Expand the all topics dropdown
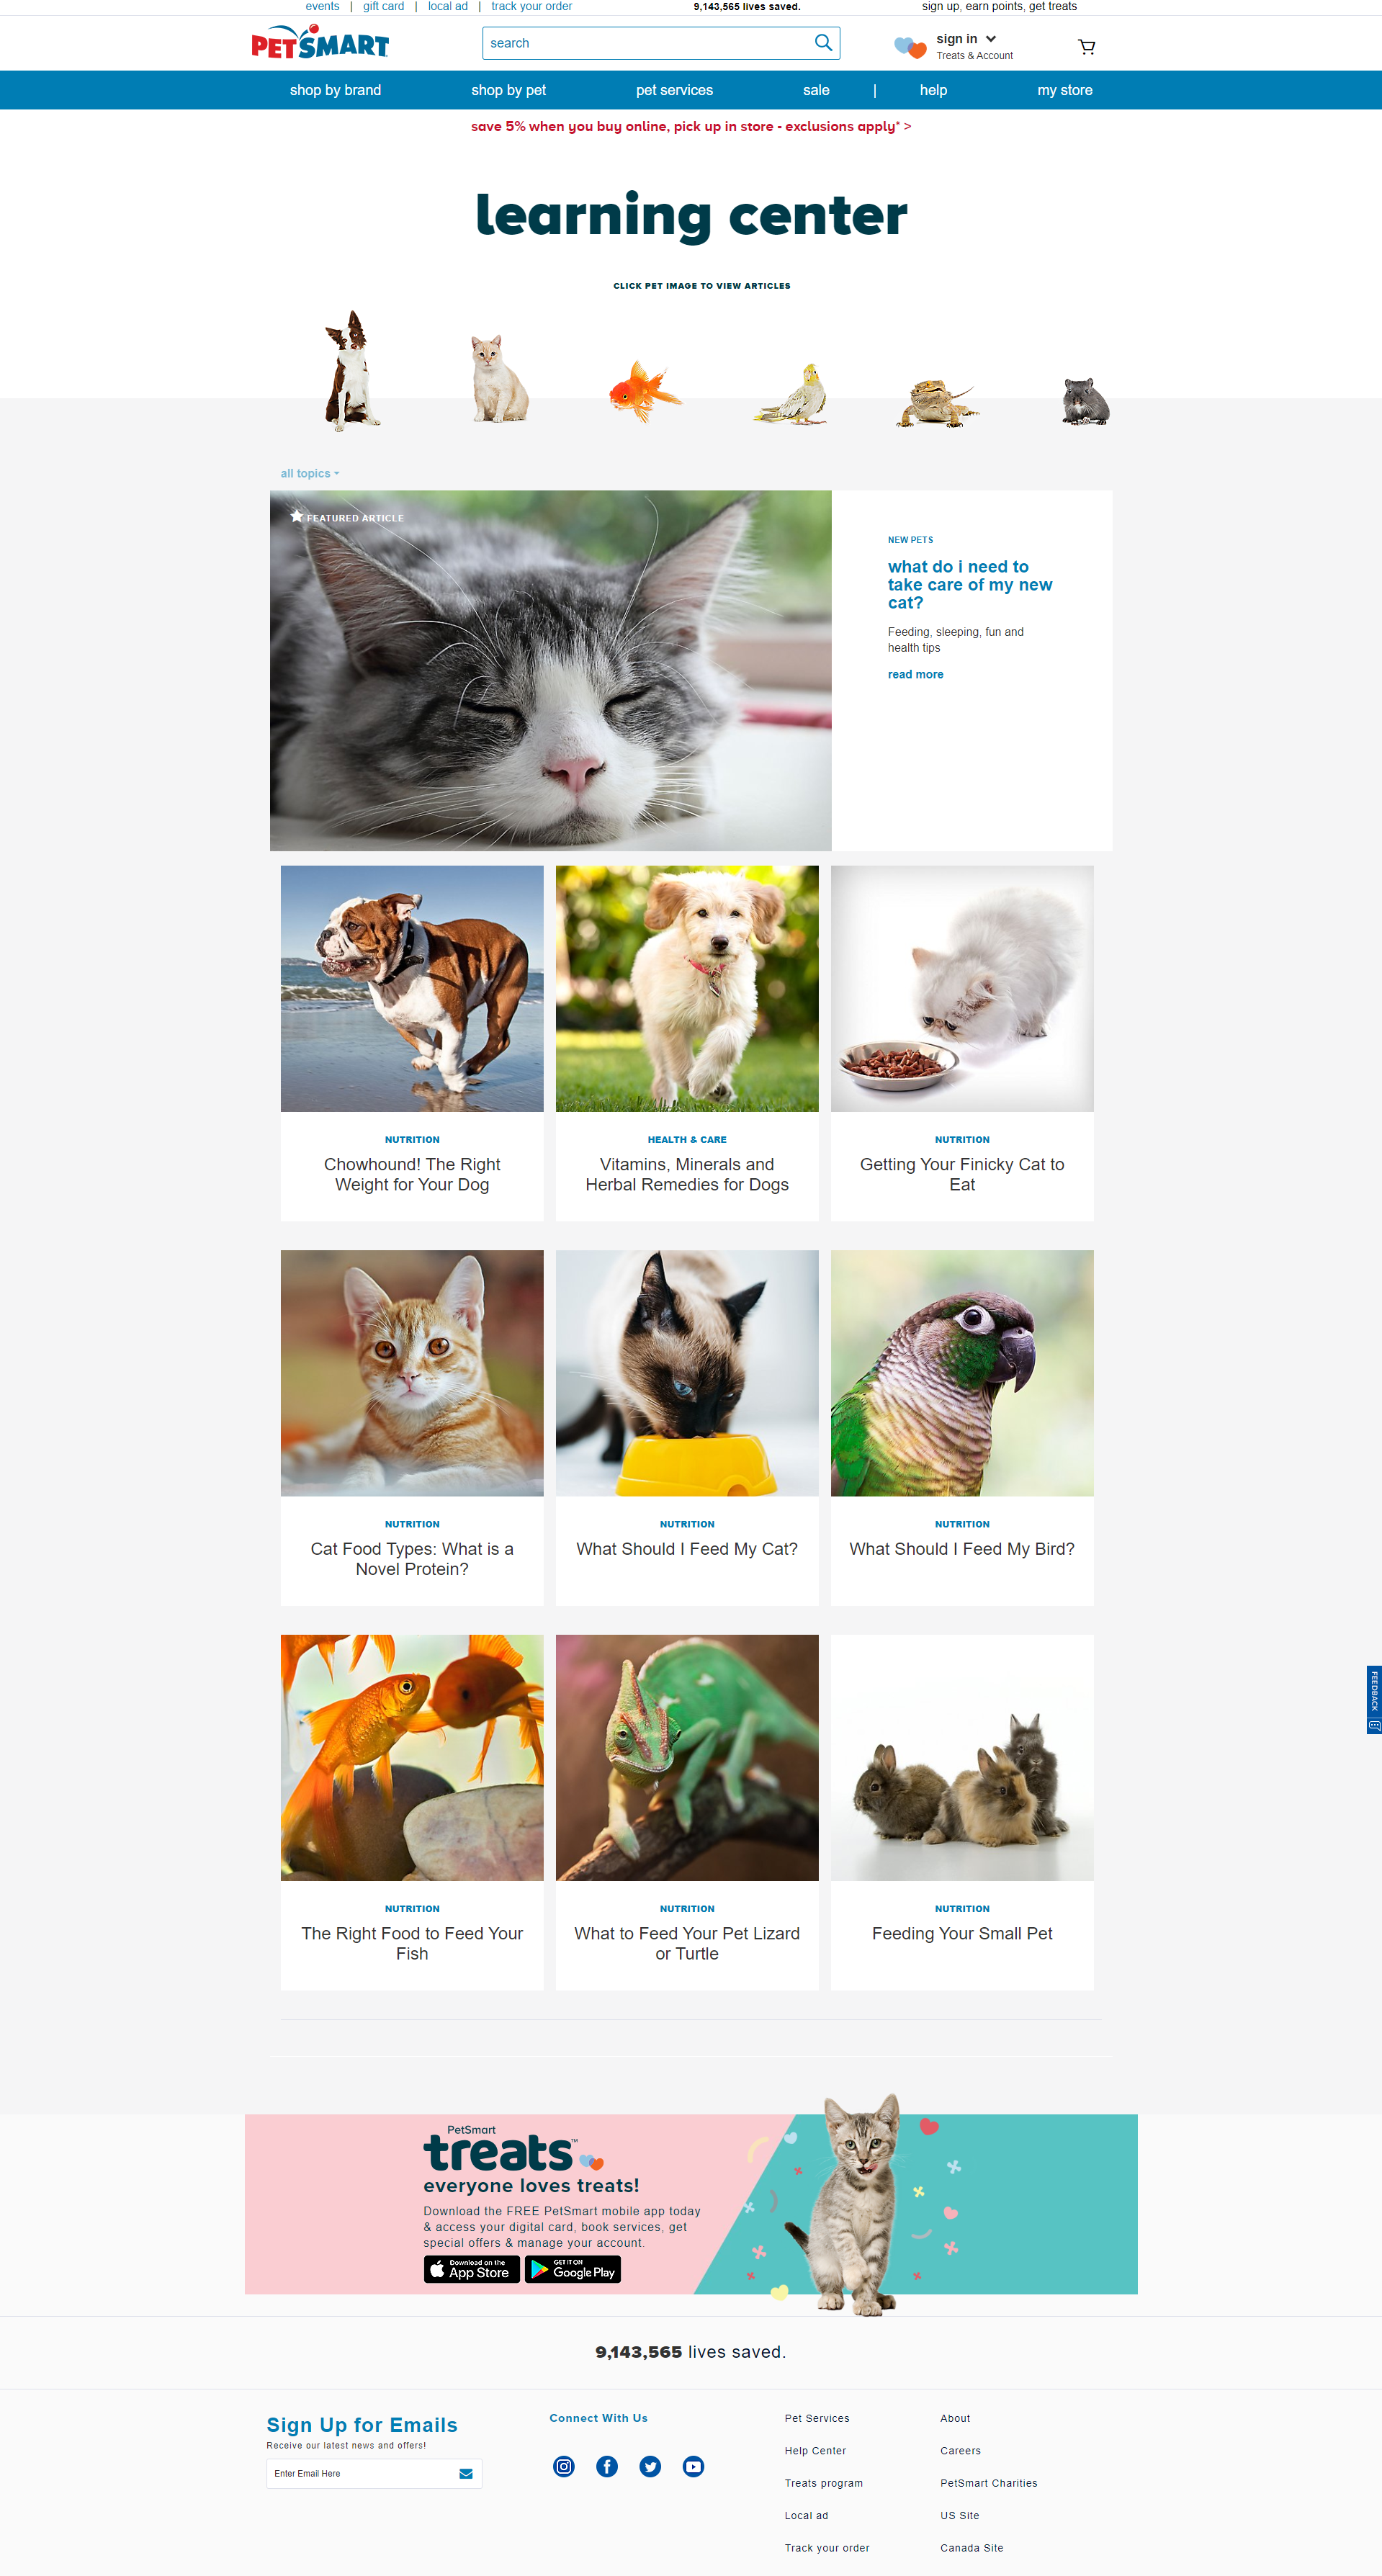This screenshot has height=2576, width=1382. pos(310,474)
